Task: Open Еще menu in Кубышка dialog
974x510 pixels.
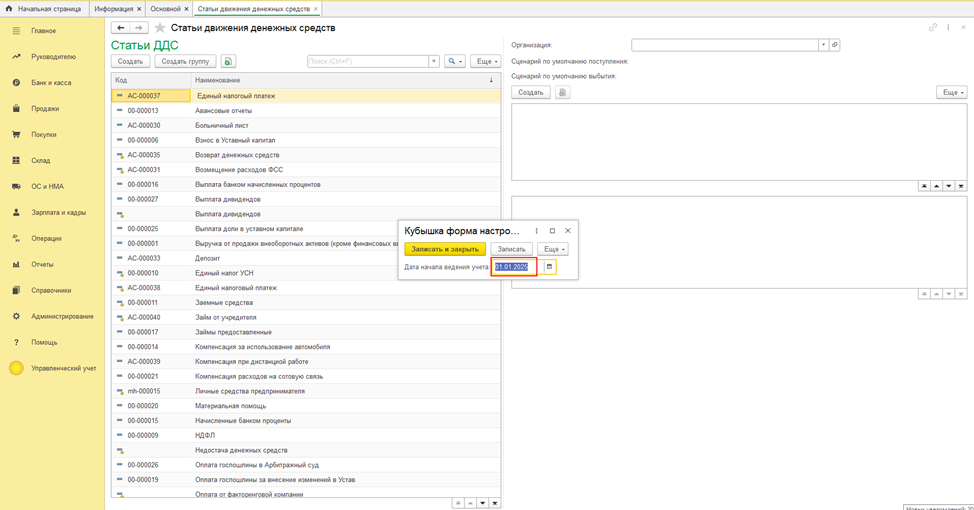Action: pos(553,249)
